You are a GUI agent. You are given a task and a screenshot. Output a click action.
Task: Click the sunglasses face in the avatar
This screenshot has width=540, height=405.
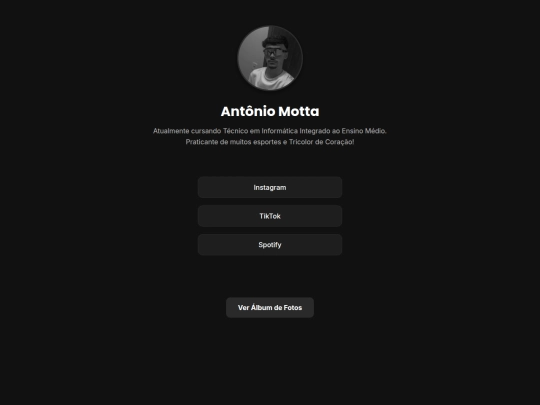click(274, 54)
